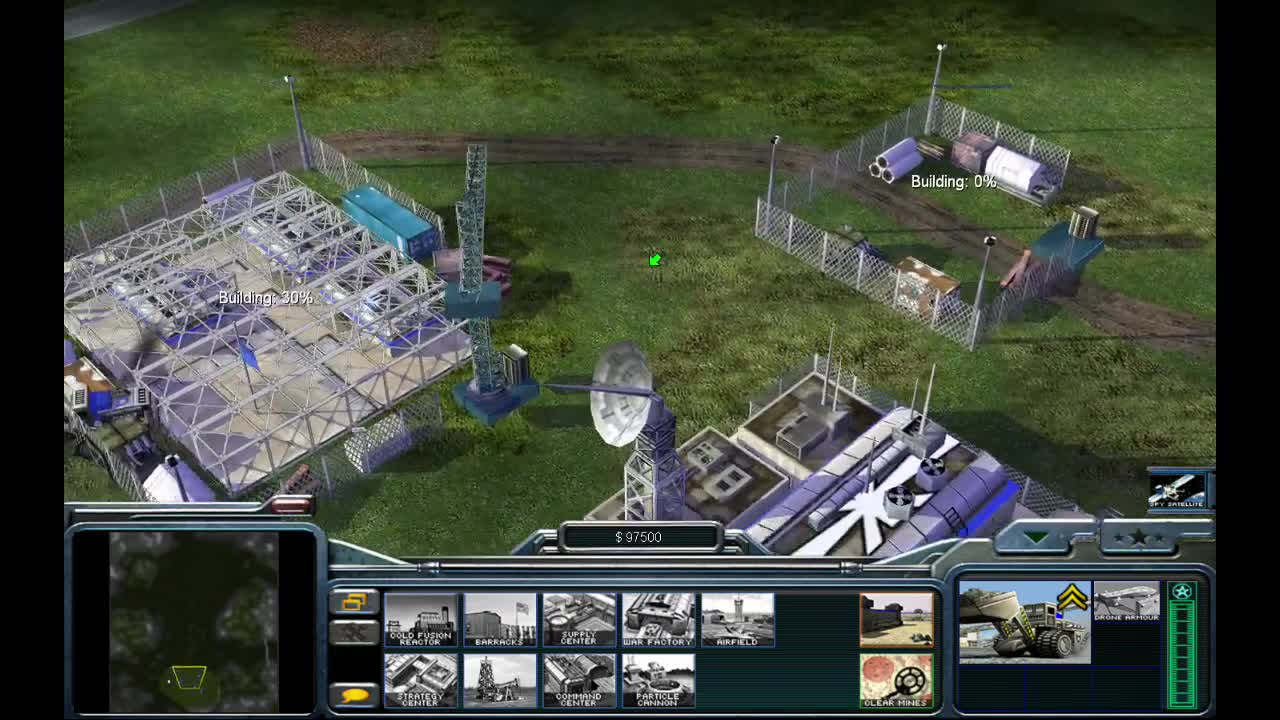Select the Particle Cannon superweapon icon
The width and height of the screenshot is (1280, 720).
click(x=658, y=681)
